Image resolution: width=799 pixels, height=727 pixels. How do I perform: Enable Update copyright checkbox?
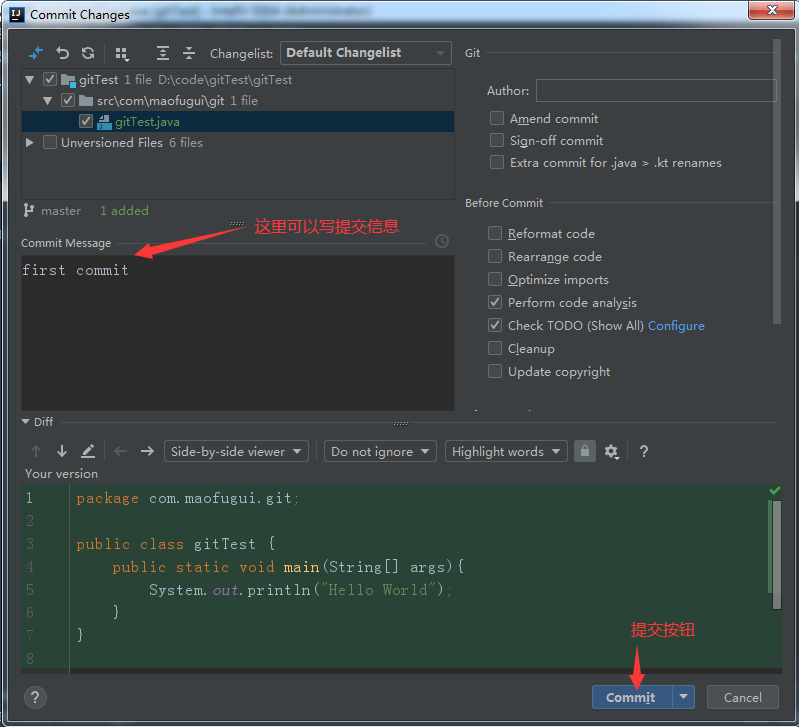[495, 371]
